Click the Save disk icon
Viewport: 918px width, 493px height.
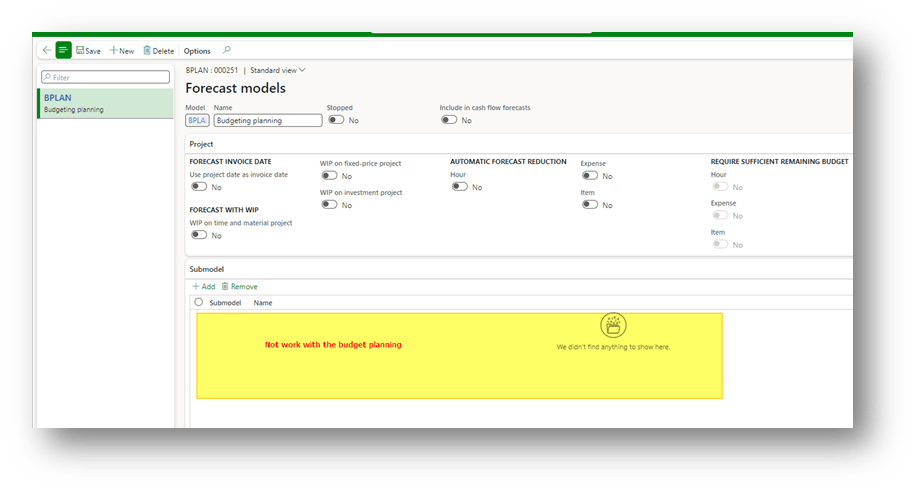point(80,50)
